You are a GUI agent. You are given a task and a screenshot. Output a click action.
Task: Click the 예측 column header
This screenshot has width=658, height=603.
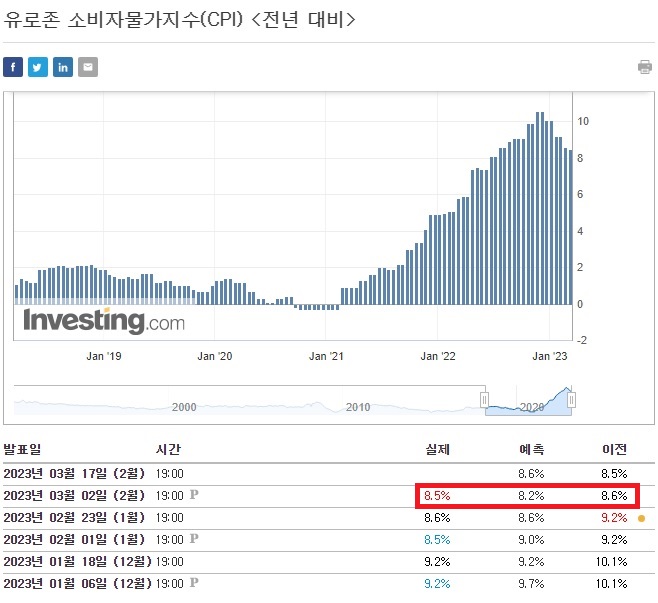pyautogui.click(x=531, y=449)
